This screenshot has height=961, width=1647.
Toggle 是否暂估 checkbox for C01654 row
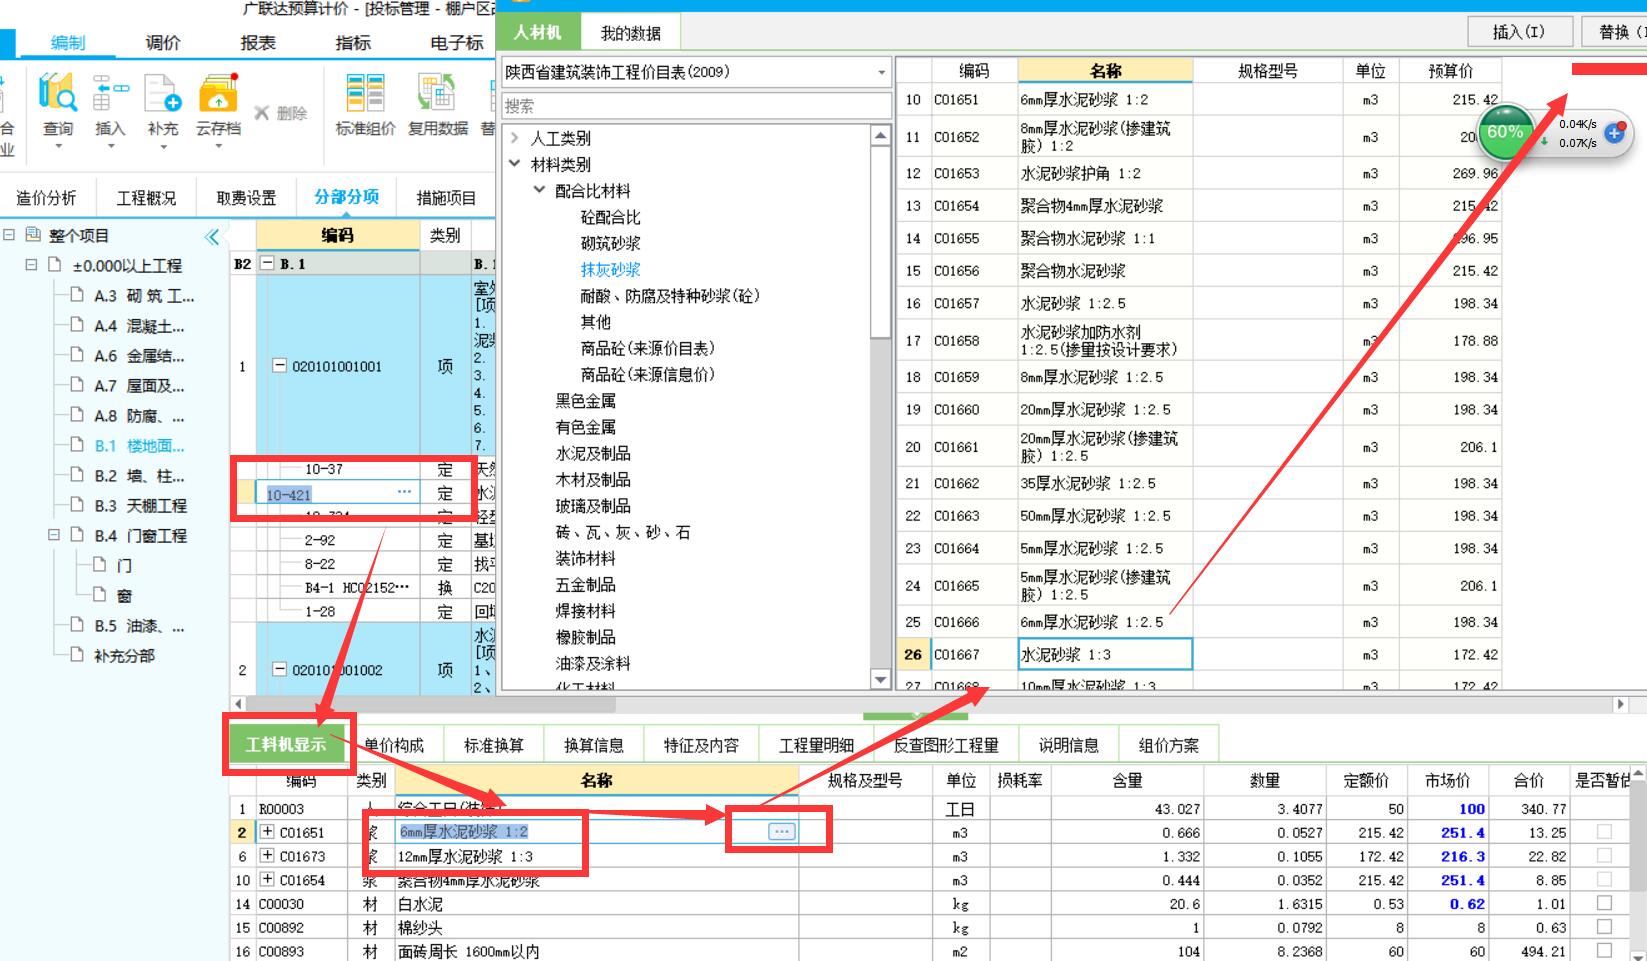1604,880
